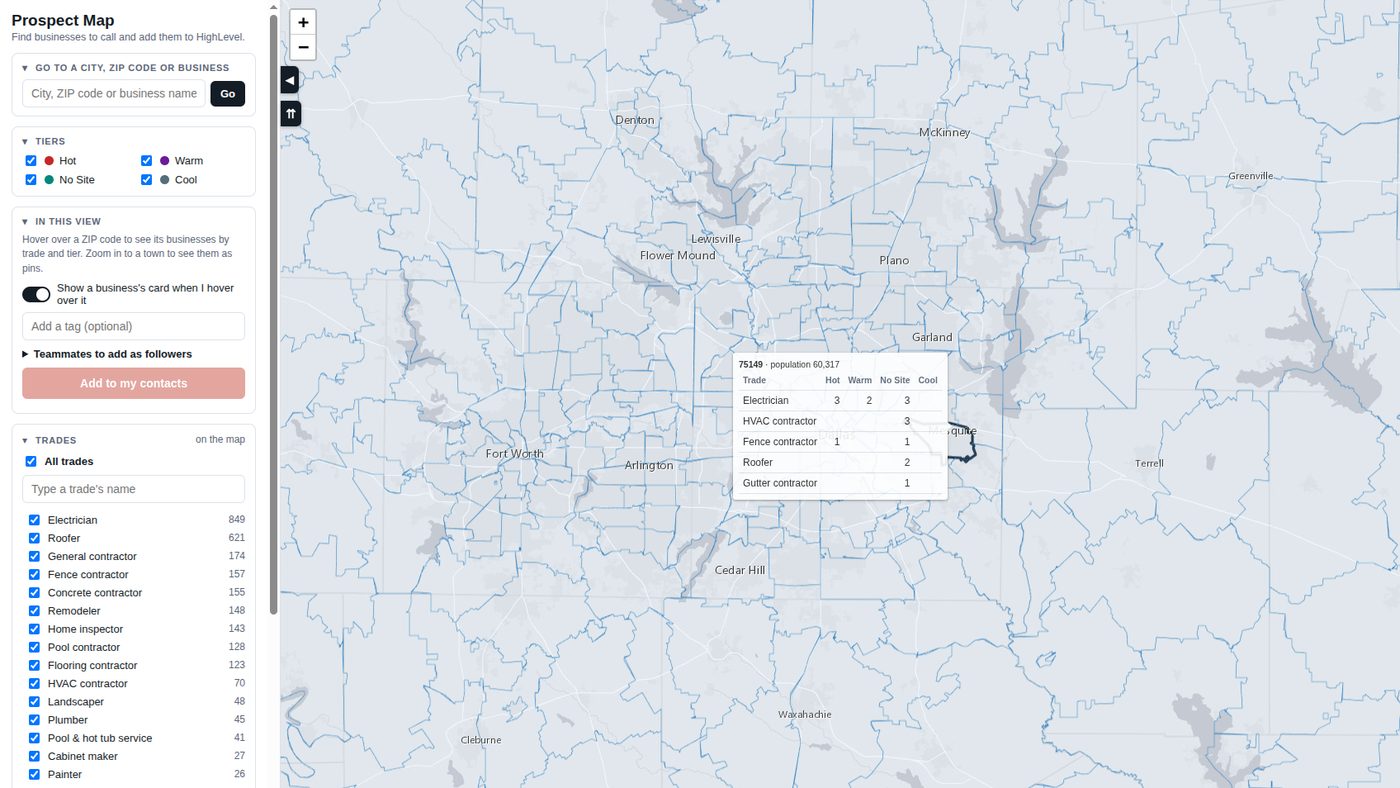
Task: Focus the City, ZIP code or business field
Action: click(x=114, y=93)
